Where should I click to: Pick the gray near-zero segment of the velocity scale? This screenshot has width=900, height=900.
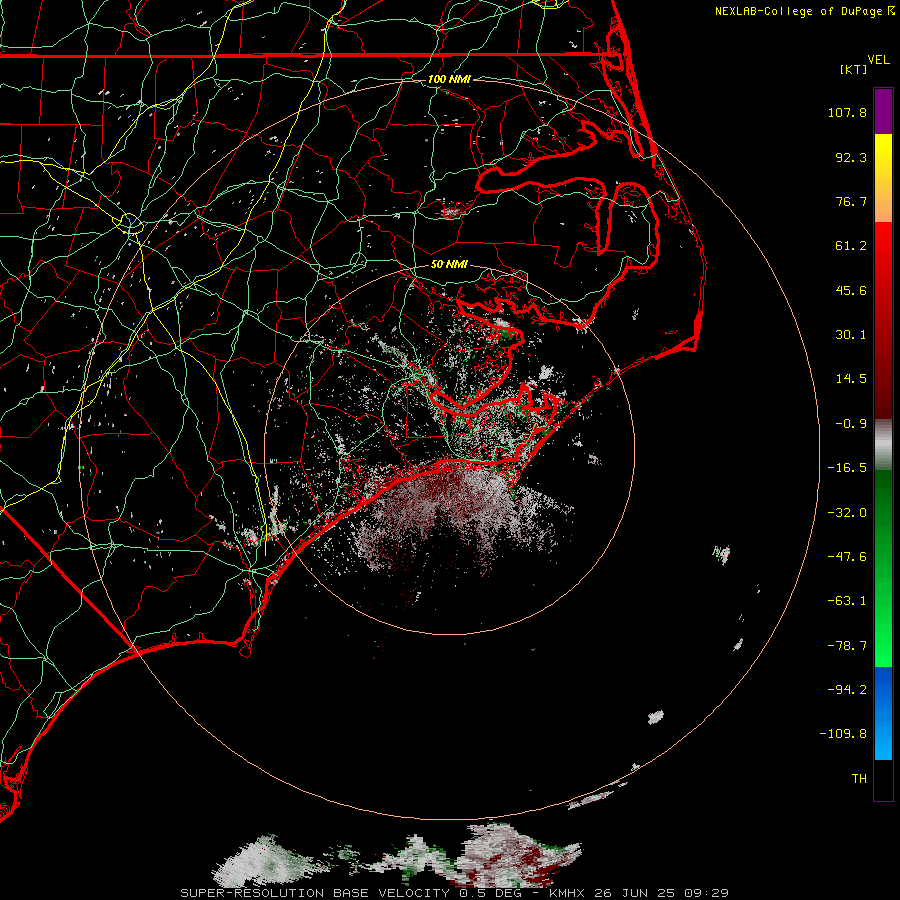coord(883,445)
